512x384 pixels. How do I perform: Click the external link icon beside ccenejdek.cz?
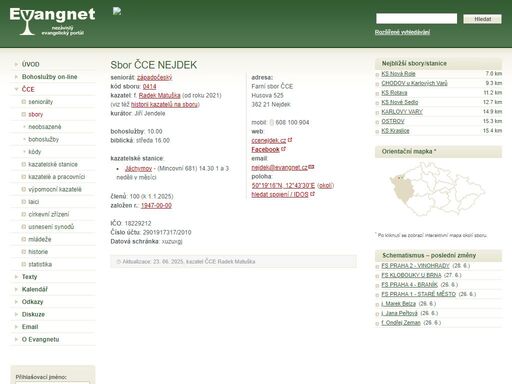click(290, 140)
